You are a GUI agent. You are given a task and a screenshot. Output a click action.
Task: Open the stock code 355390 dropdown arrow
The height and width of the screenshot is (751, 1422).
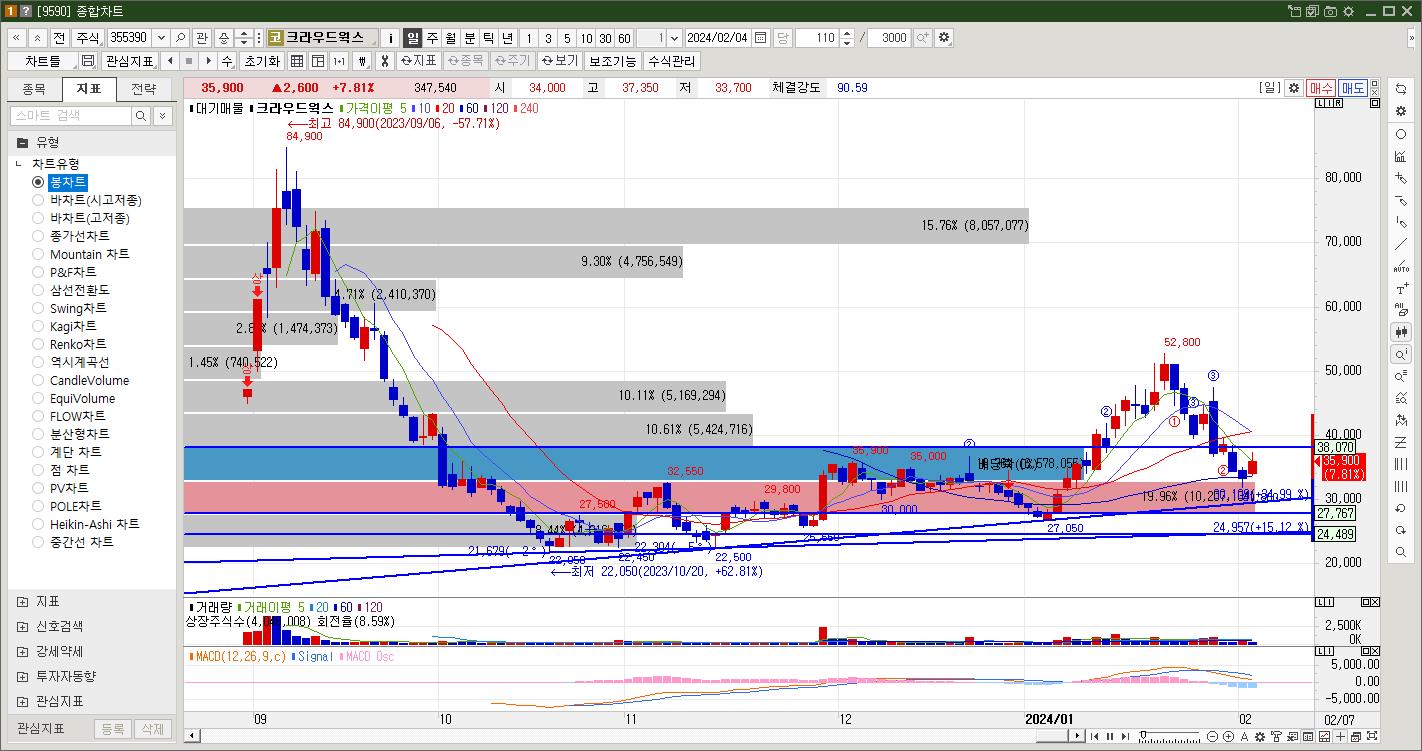point(161,38)
